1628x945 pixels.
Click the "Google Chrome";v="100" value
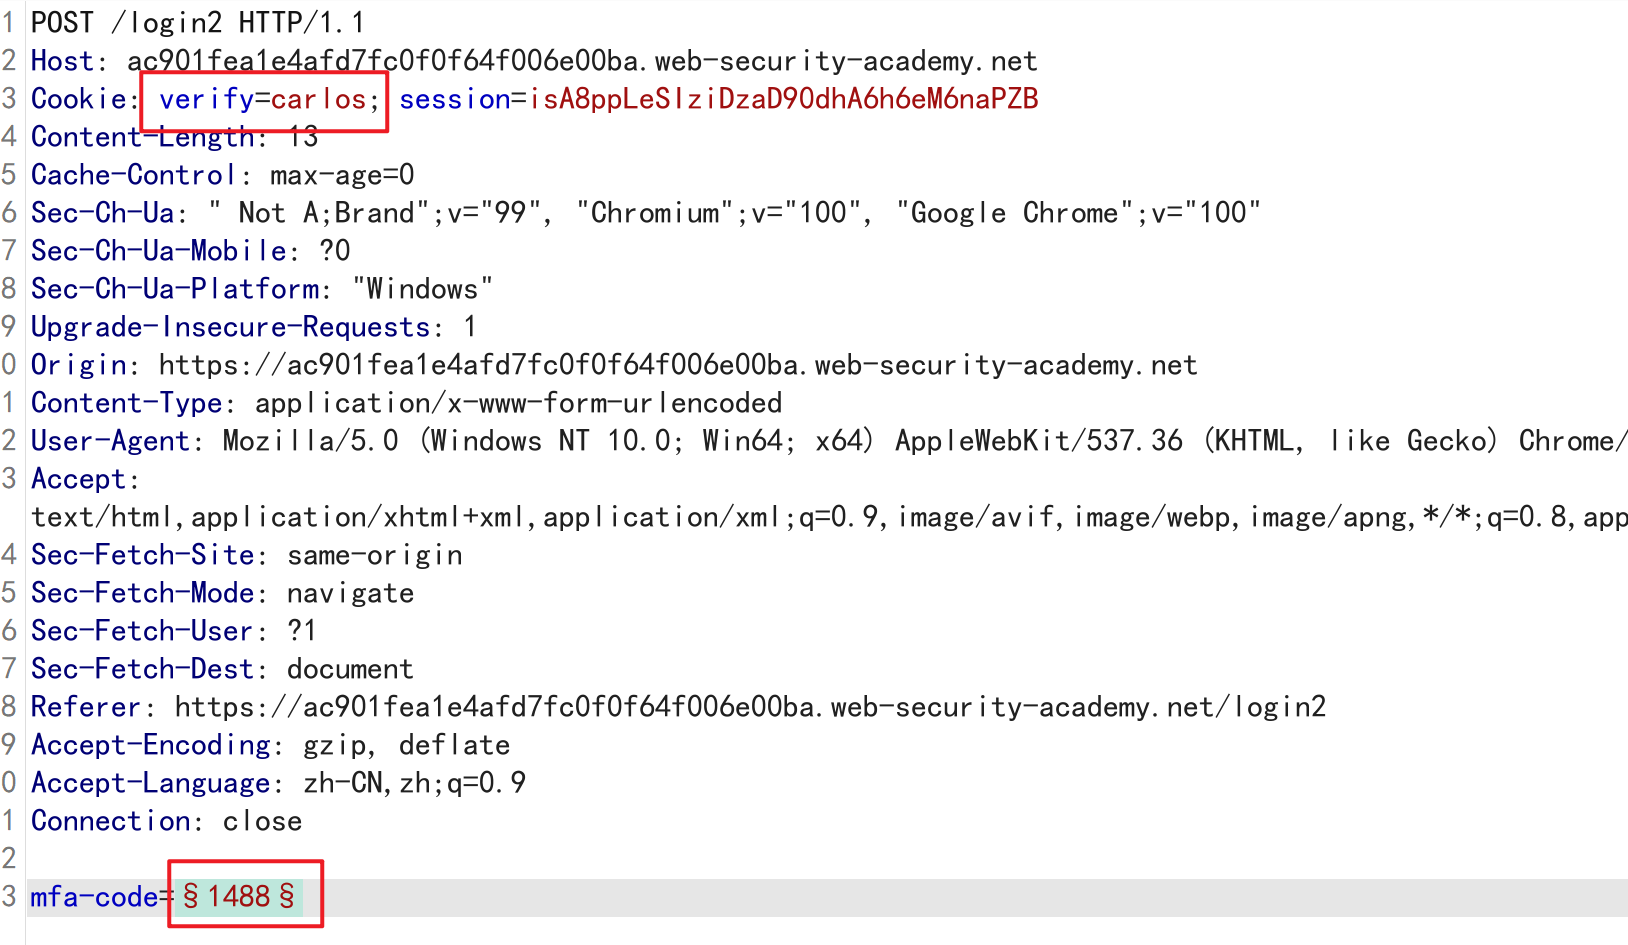click(x=1078, y=213)
